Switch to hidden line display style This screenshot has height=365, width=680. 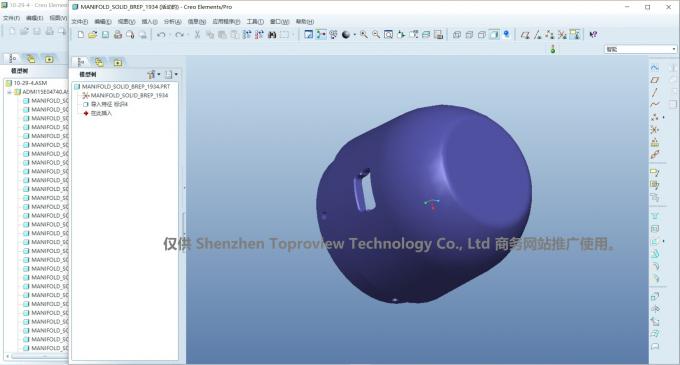(x=469, y=35)
